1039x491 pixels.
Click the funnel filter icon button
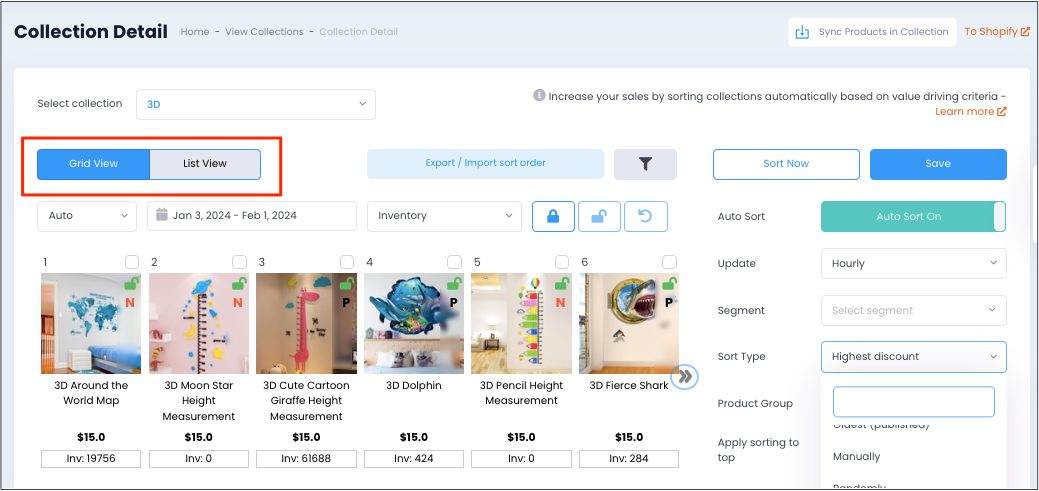tap(645, 164)
